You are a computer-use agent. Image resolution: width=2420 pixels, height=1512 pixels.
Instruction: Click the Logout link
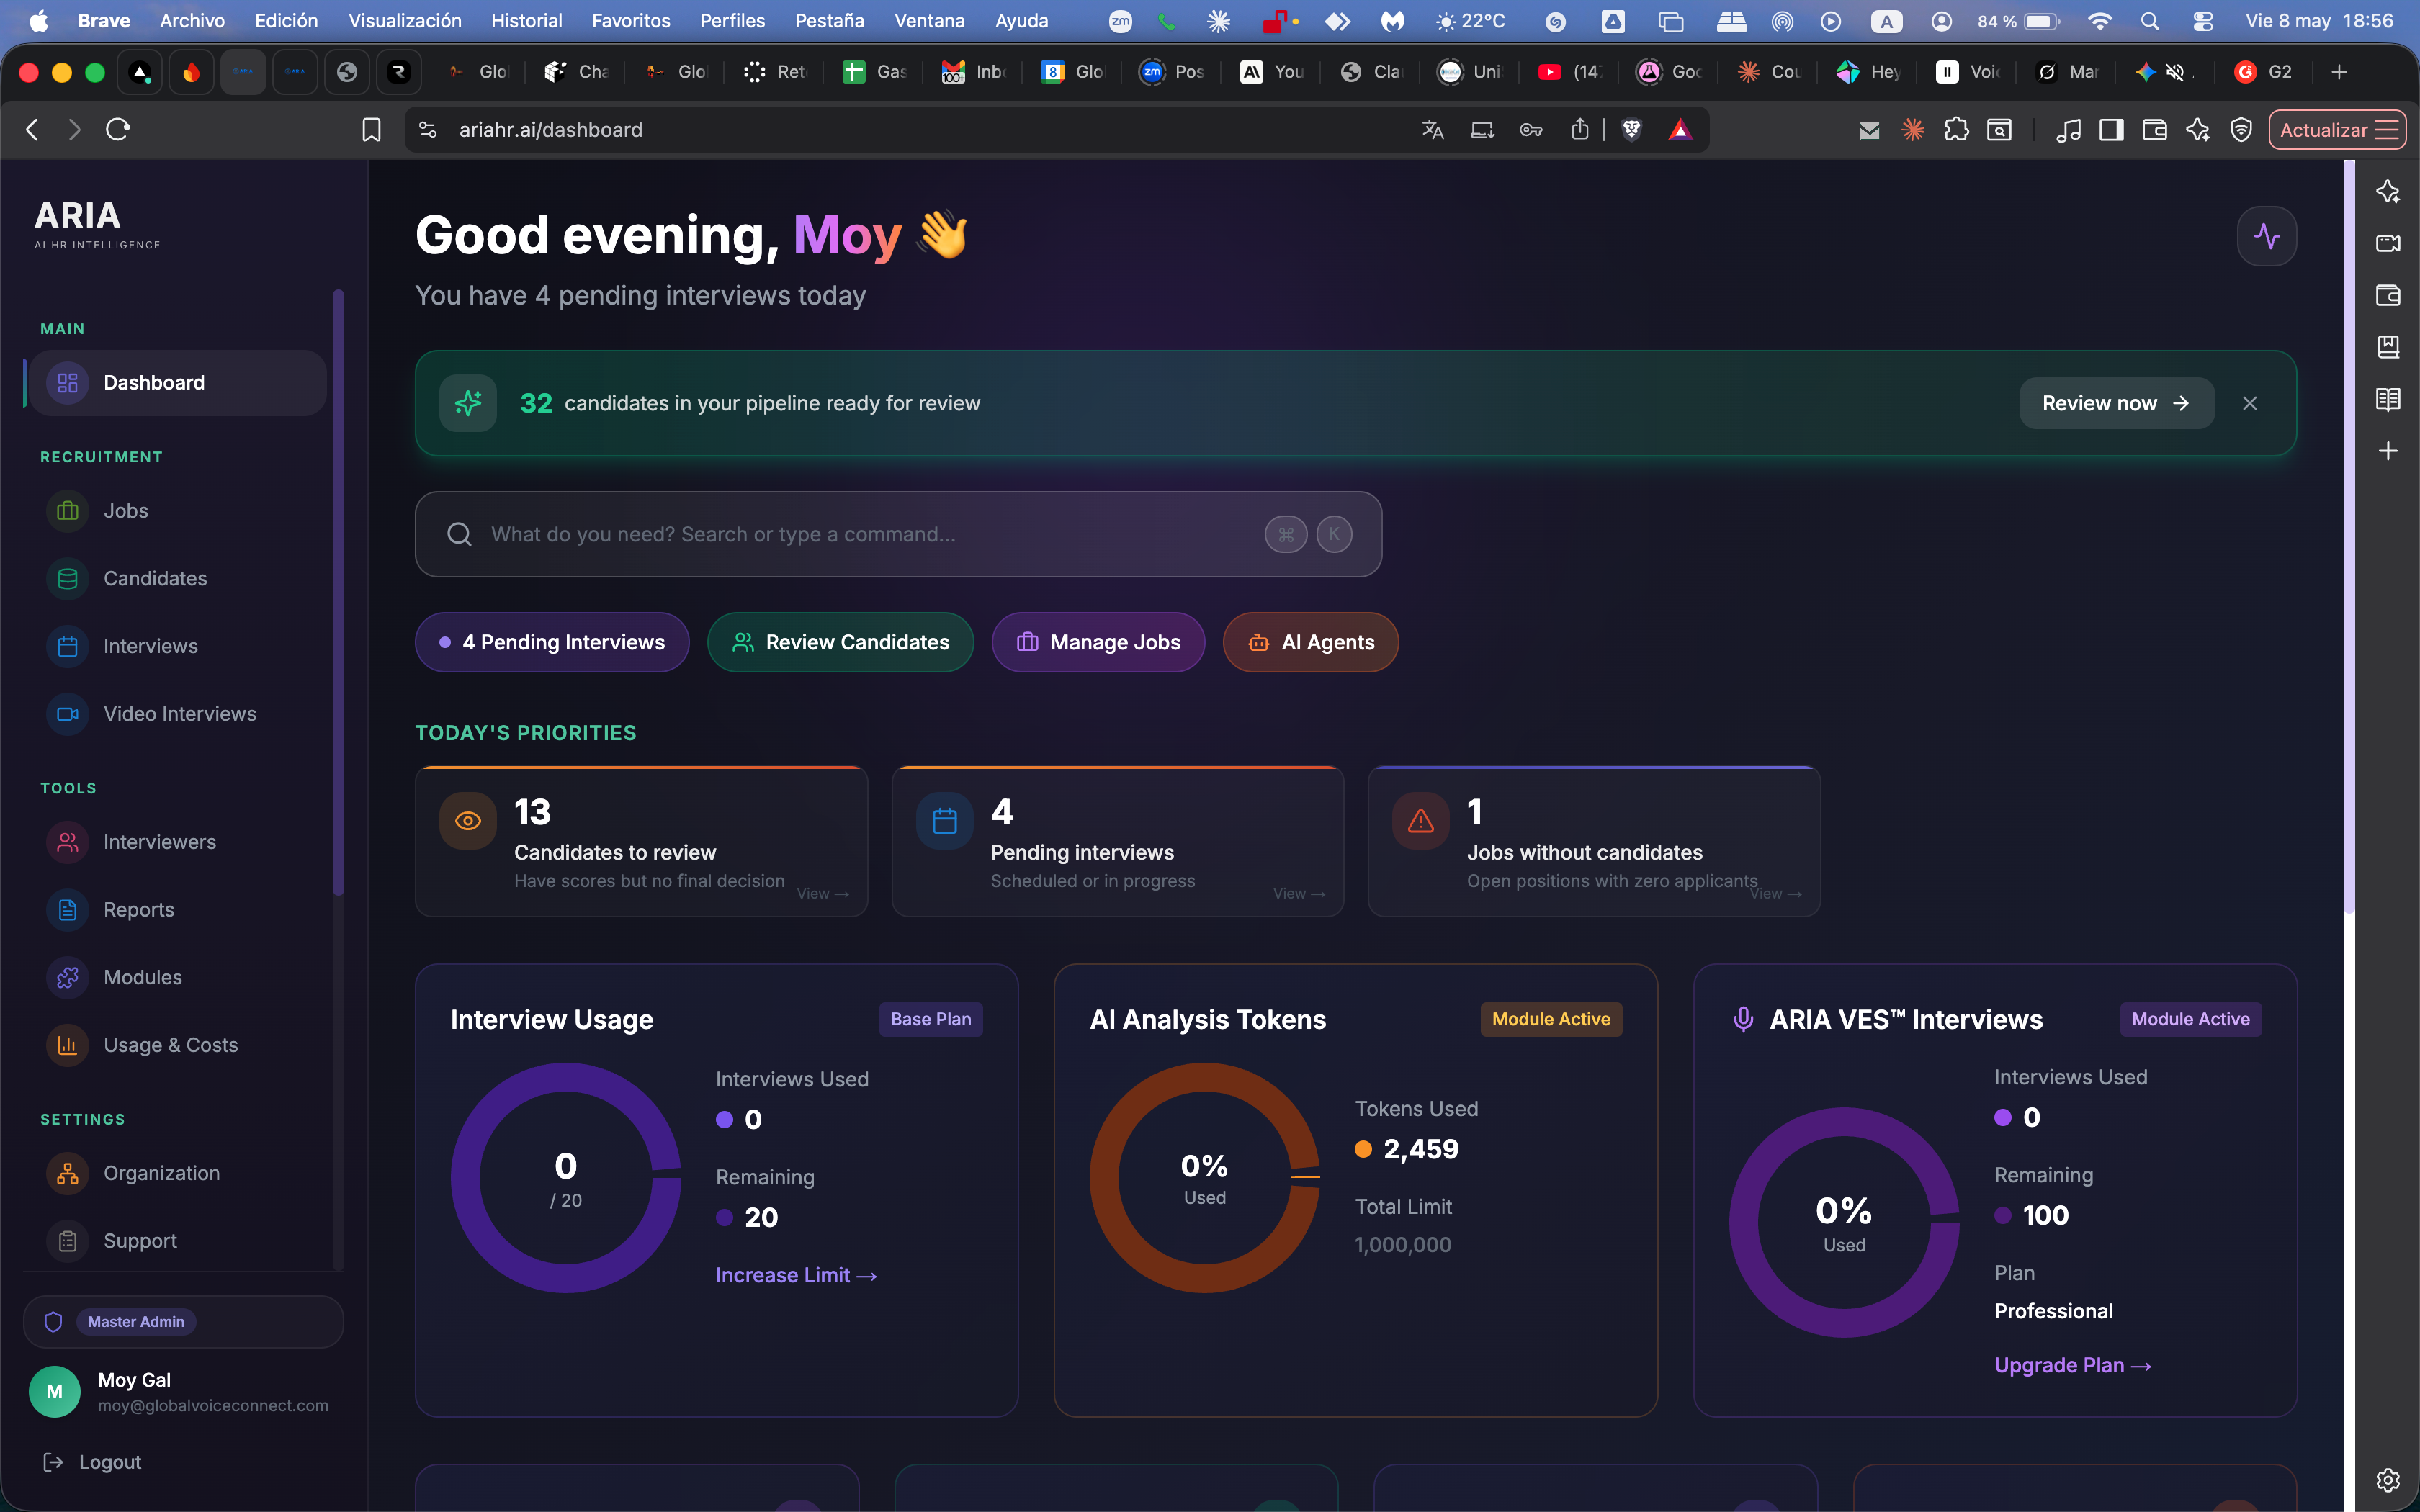coord(93,1462)
